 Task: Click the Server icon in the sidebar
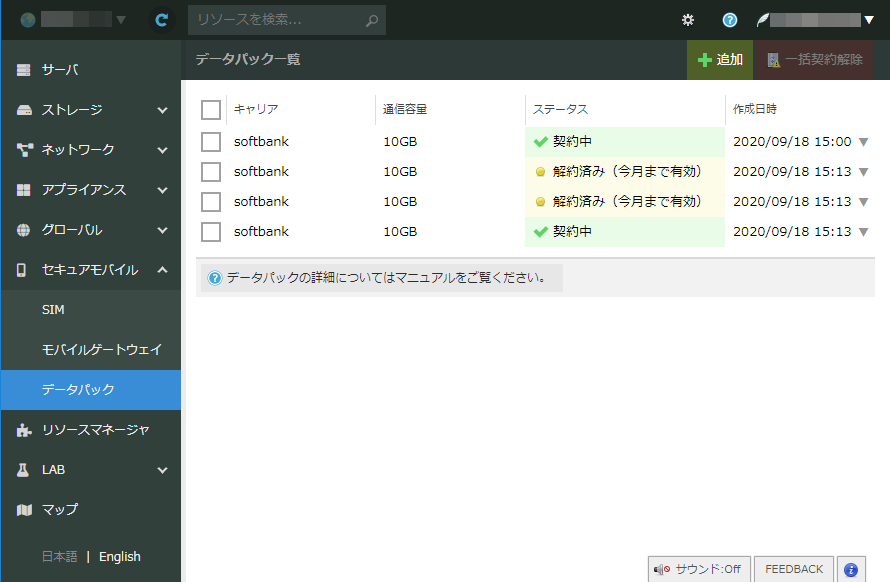tap(24, 70)
